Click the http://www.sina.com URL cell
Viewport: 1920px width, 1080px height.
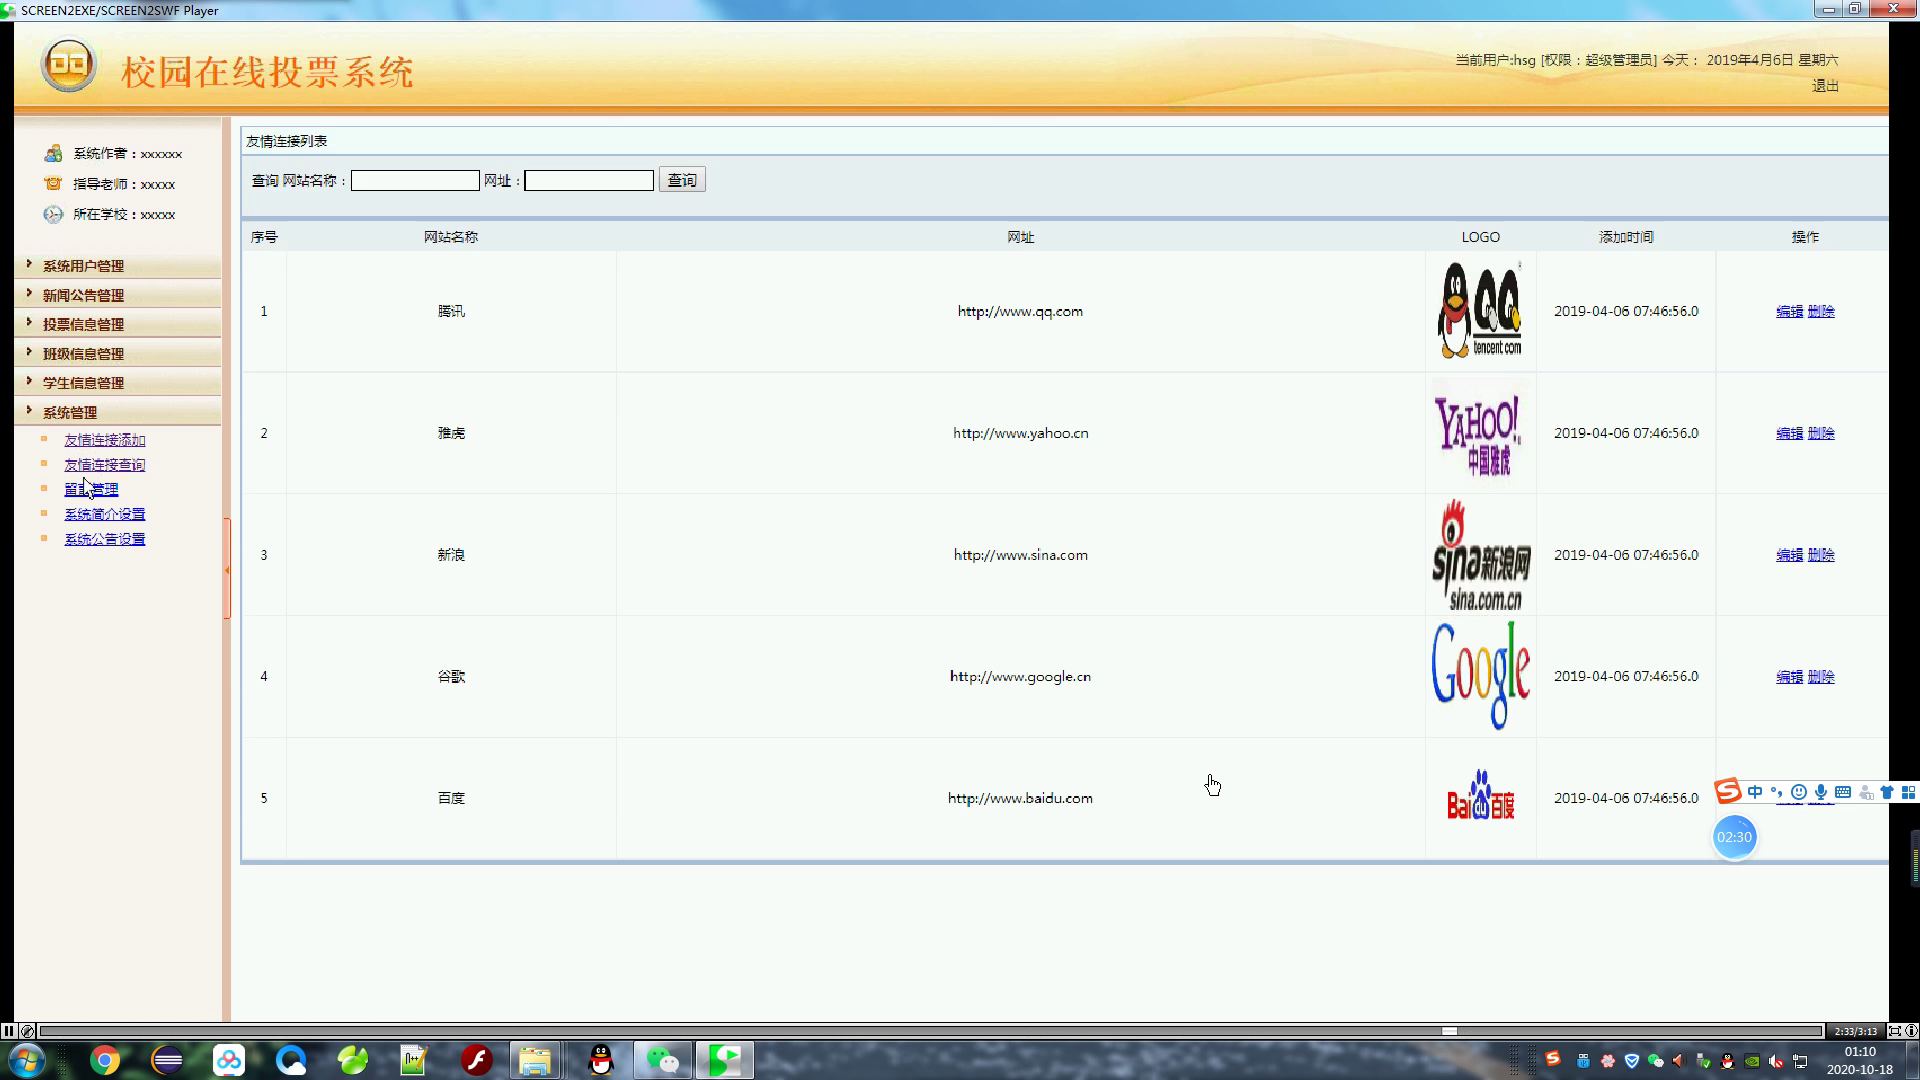1020,555
